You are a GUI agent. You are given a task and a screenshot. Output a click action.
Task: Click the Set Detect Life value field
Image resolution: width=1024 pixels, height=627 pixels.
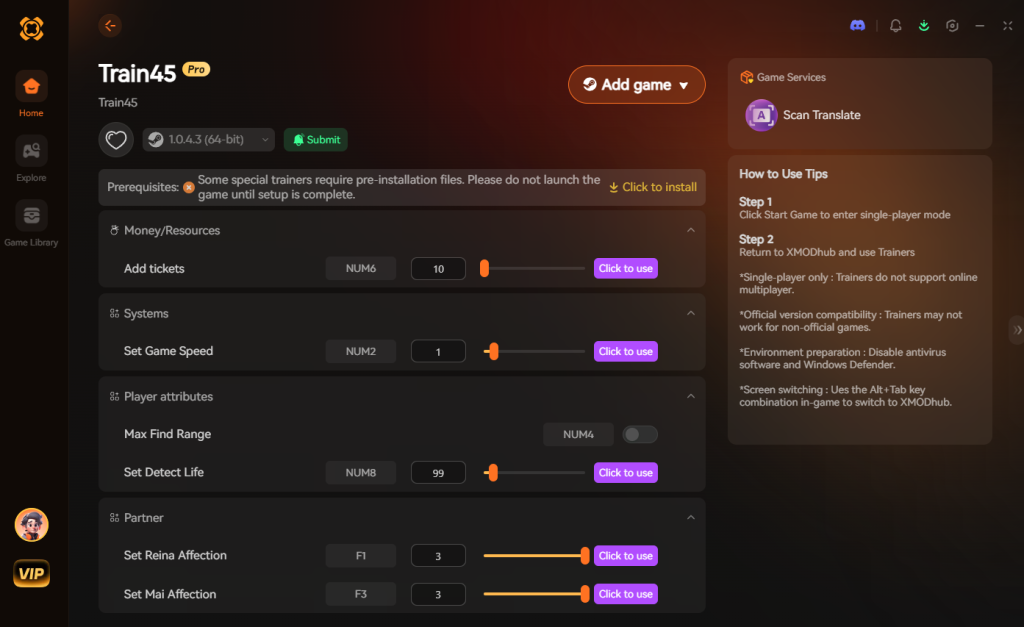[x=438, y=473]
